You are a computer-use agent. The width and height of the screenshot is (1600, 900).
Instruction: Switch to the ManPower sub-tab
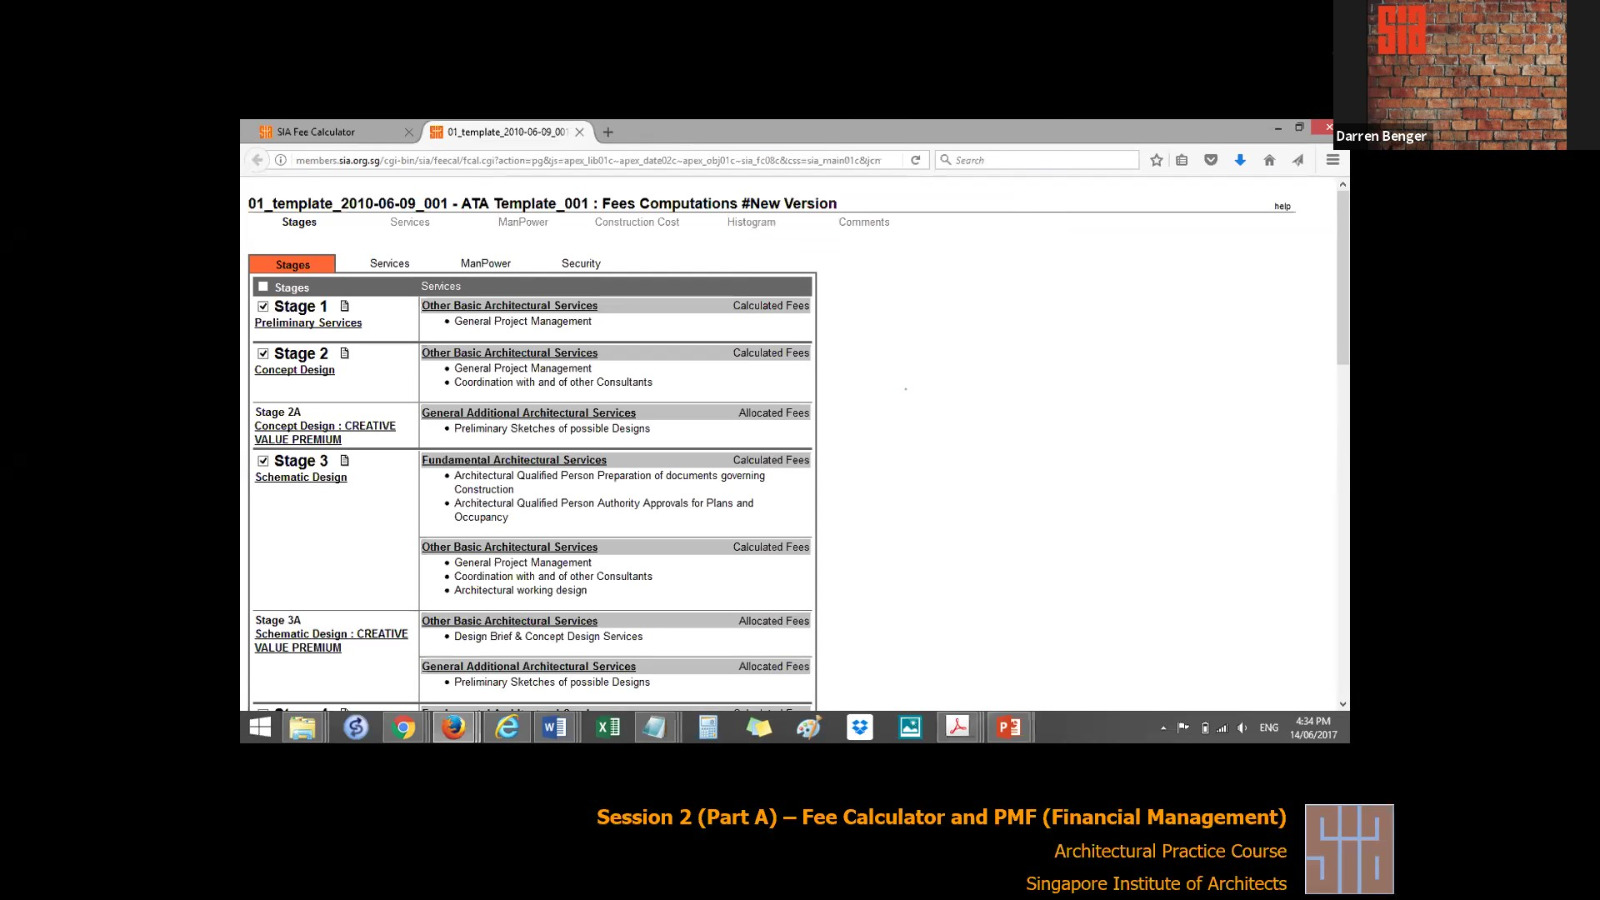pyautogui.click(x=486, y=264)
